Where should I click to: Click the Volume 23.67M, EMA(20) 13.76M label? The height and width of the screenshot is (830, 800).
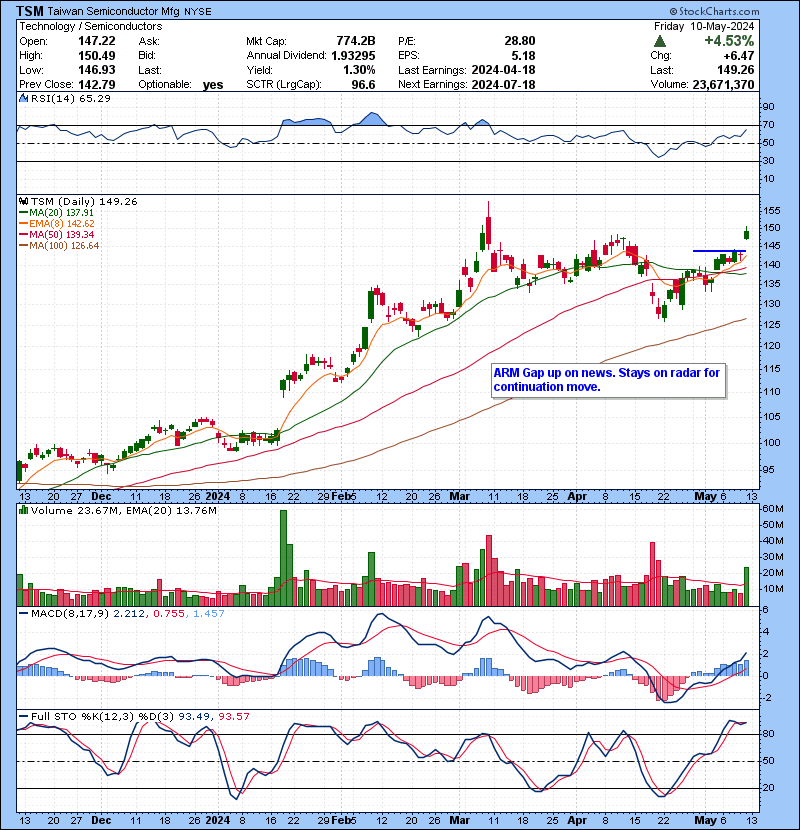click(123, 511)
